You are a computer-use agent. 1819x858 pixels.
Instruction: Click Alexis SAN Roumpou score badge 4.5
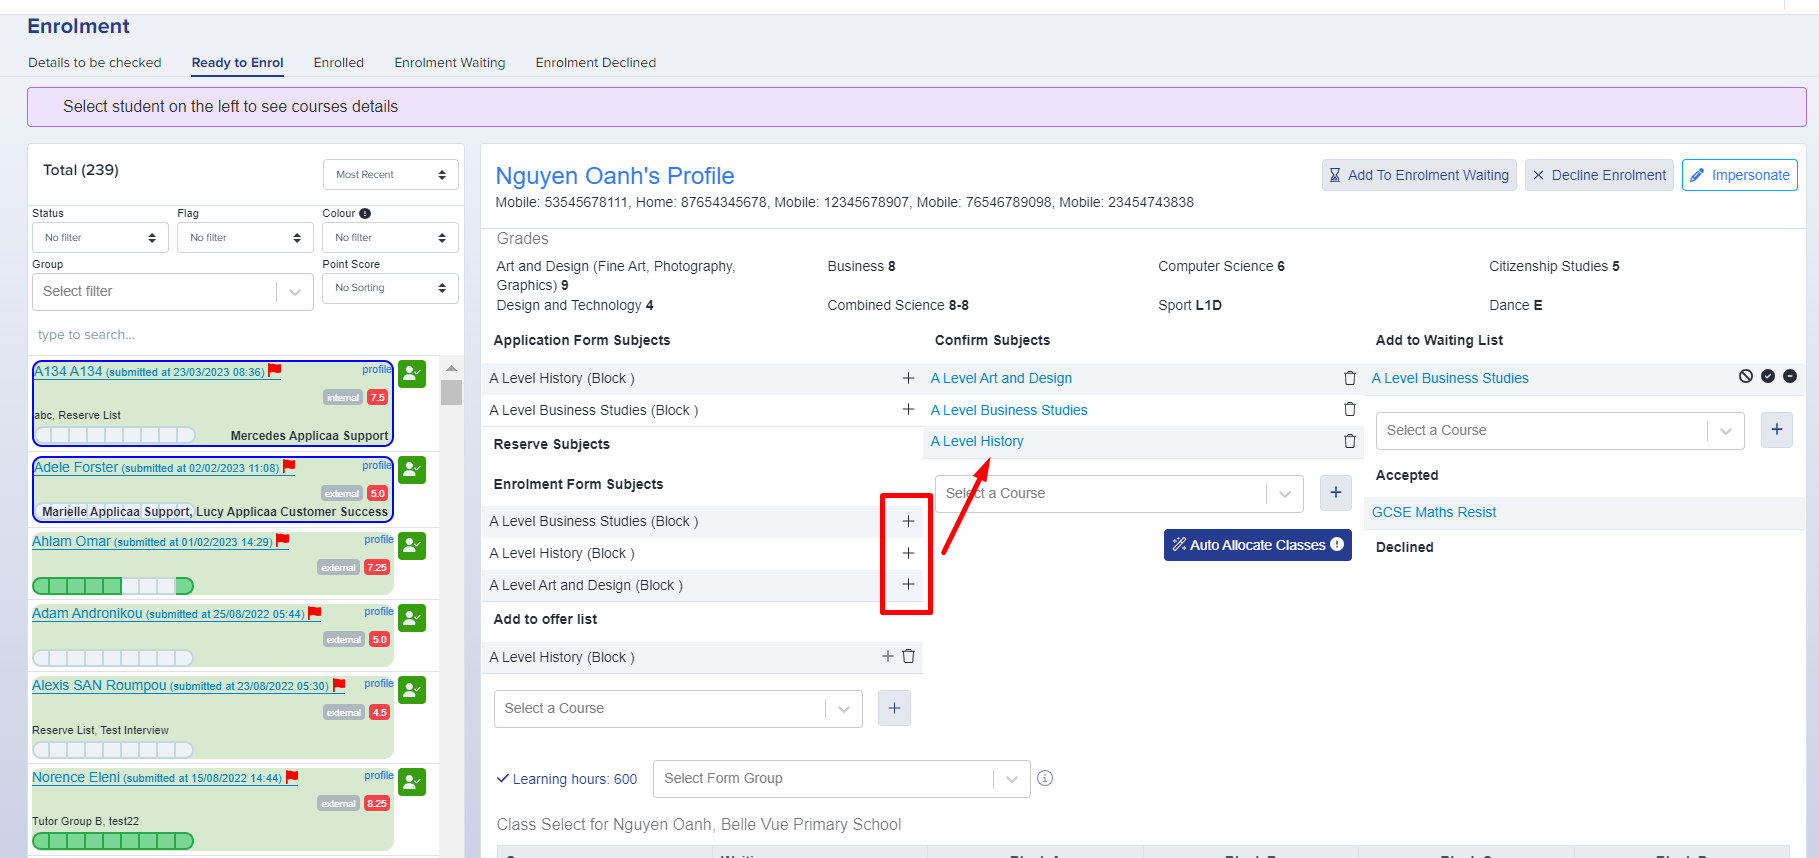(379, 712)
